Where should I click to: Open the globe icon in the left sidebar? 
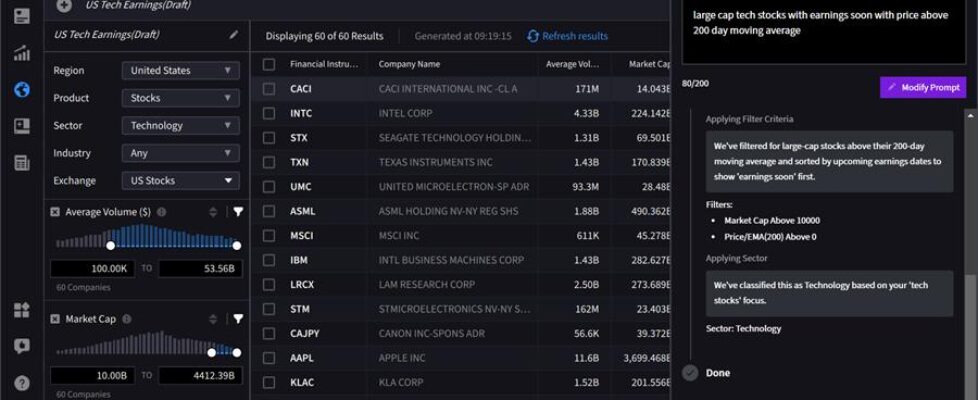click(22, 90)
